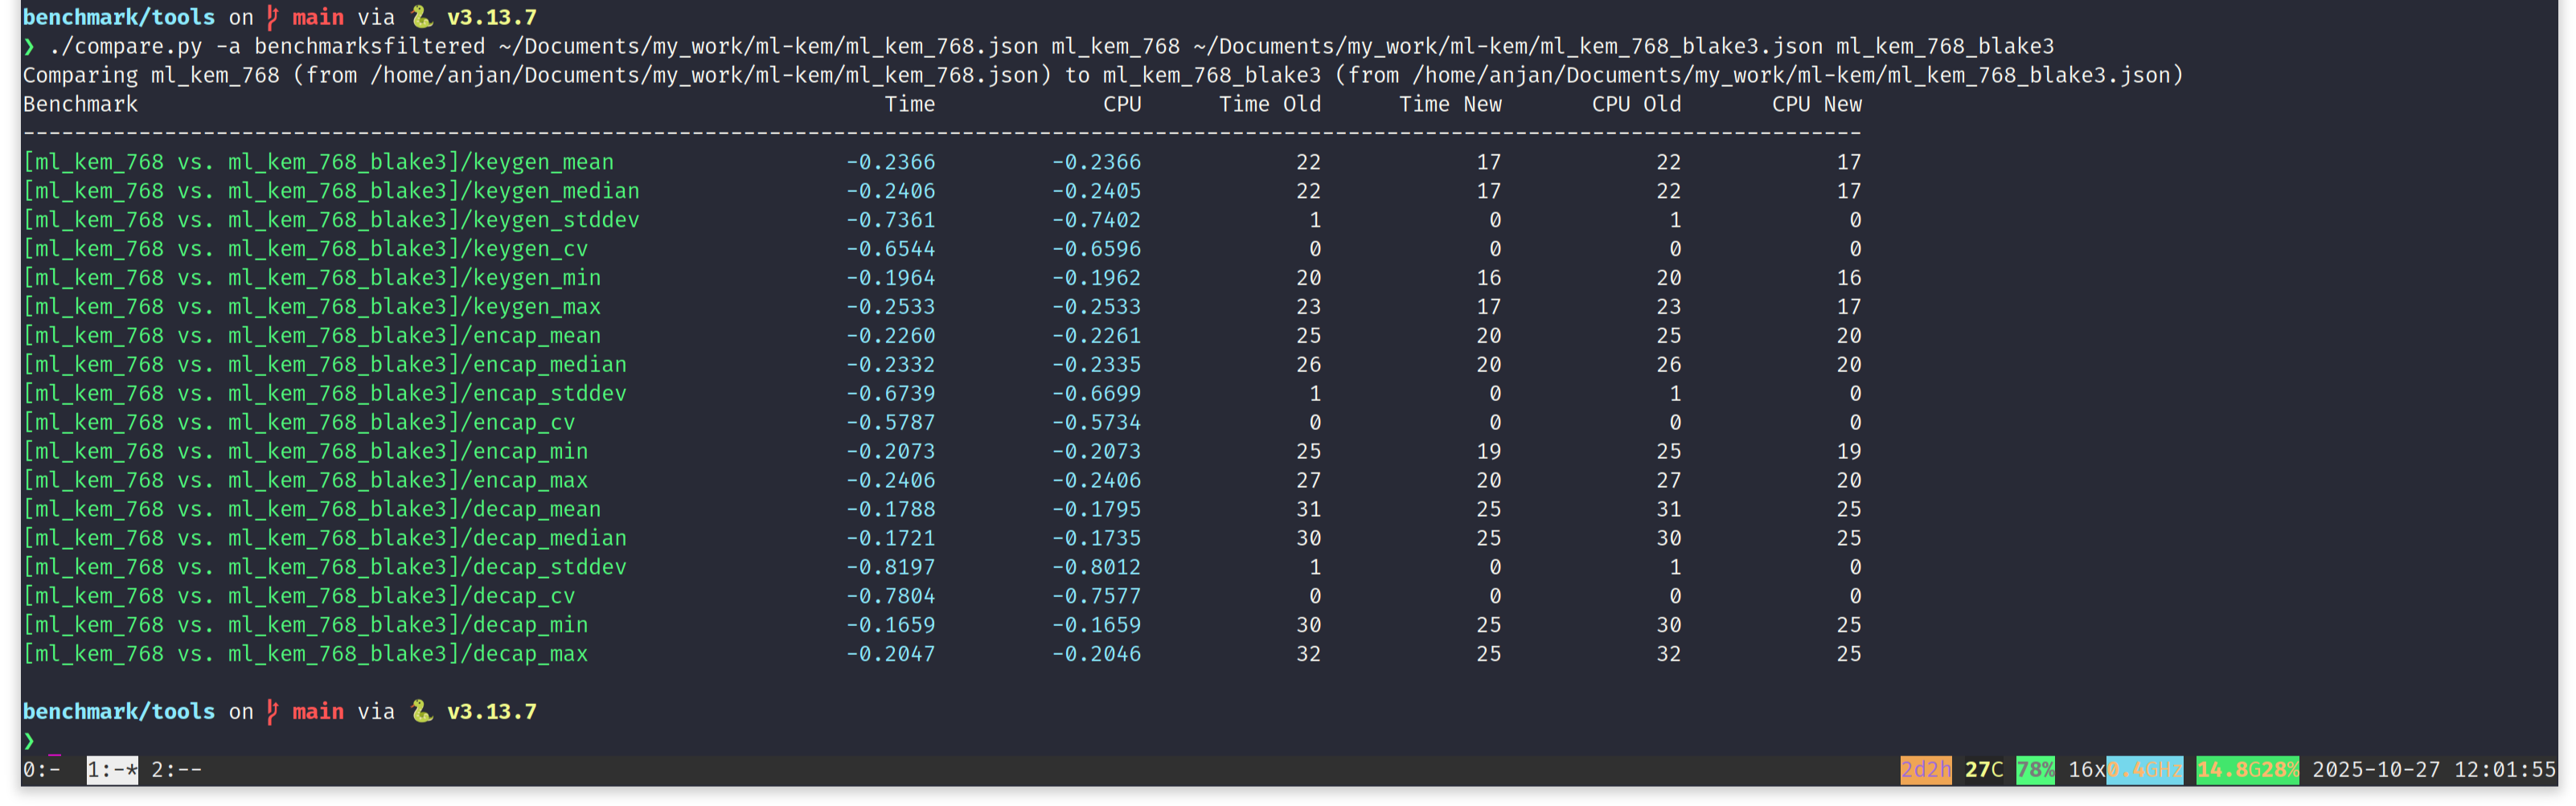Click the date and time in status bar
Screen dimensions: 2576x806
(x=2433, y=769)
